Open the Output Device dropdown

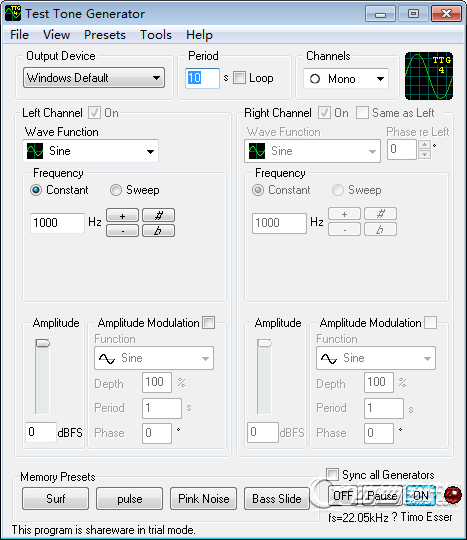94,77
